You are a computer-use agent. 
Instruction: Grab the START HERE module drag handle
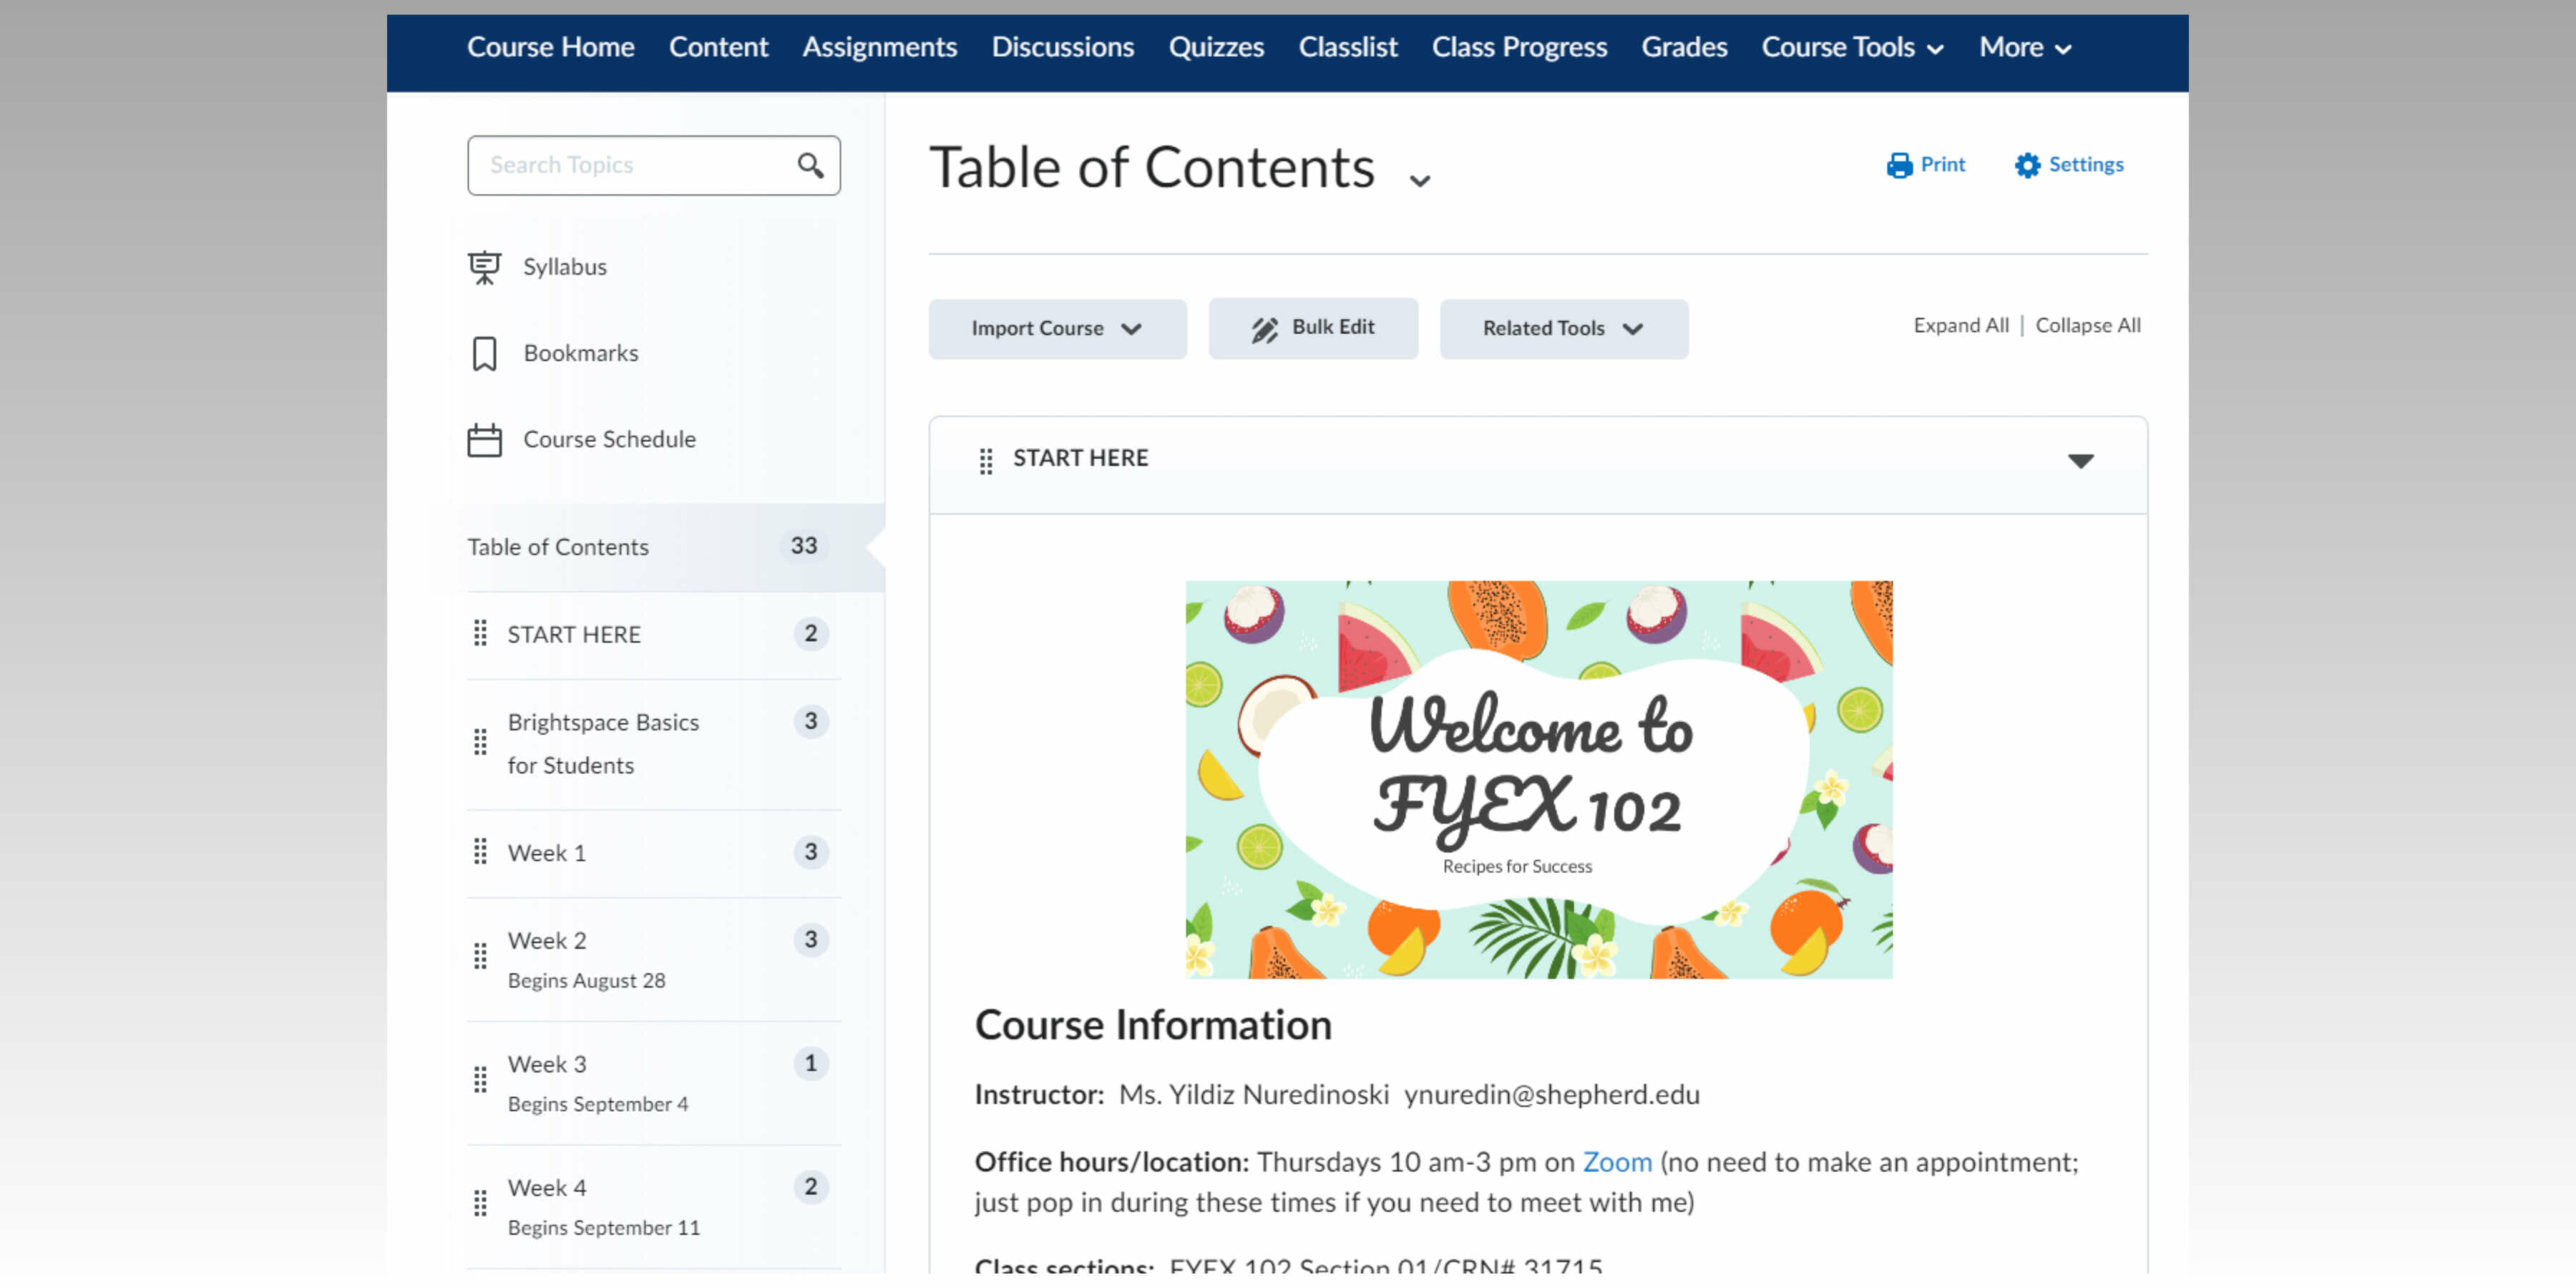pos(985,460)
